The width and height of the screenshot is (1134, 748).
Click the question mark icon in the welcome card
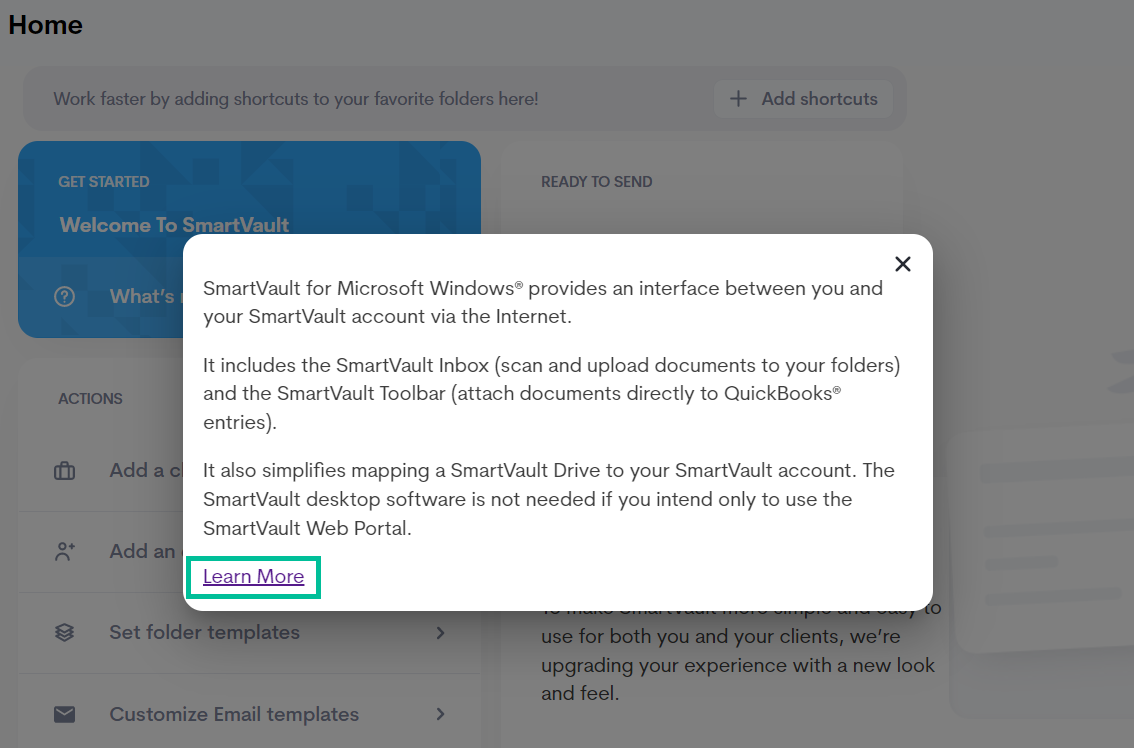65,297
